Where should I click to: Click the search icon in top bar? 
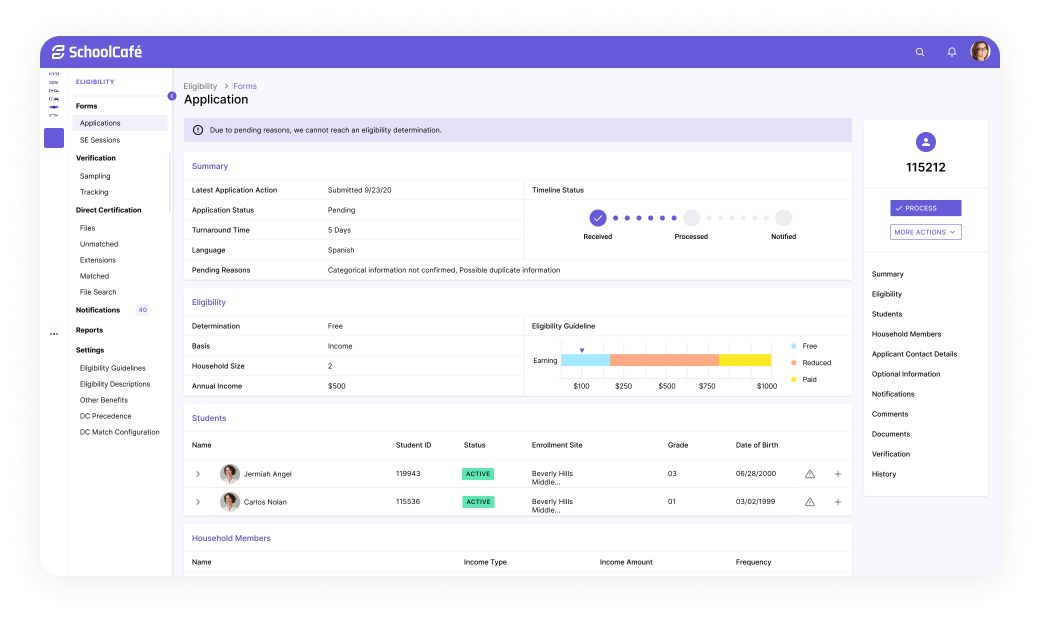tap(920, 52)
